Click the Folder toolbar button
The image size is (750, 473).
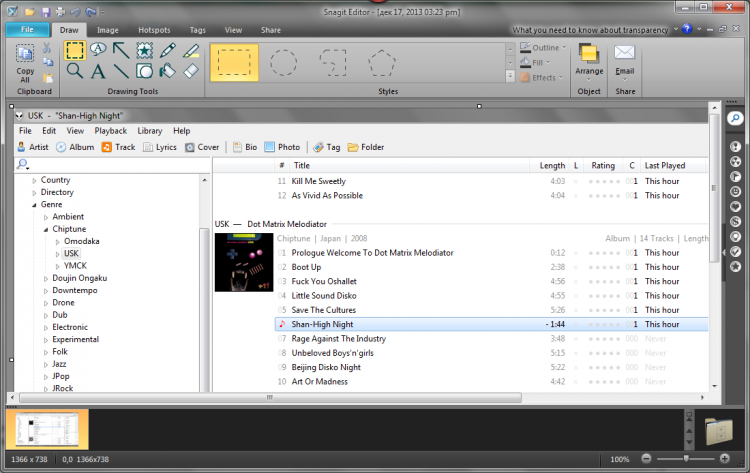(366, 147)
